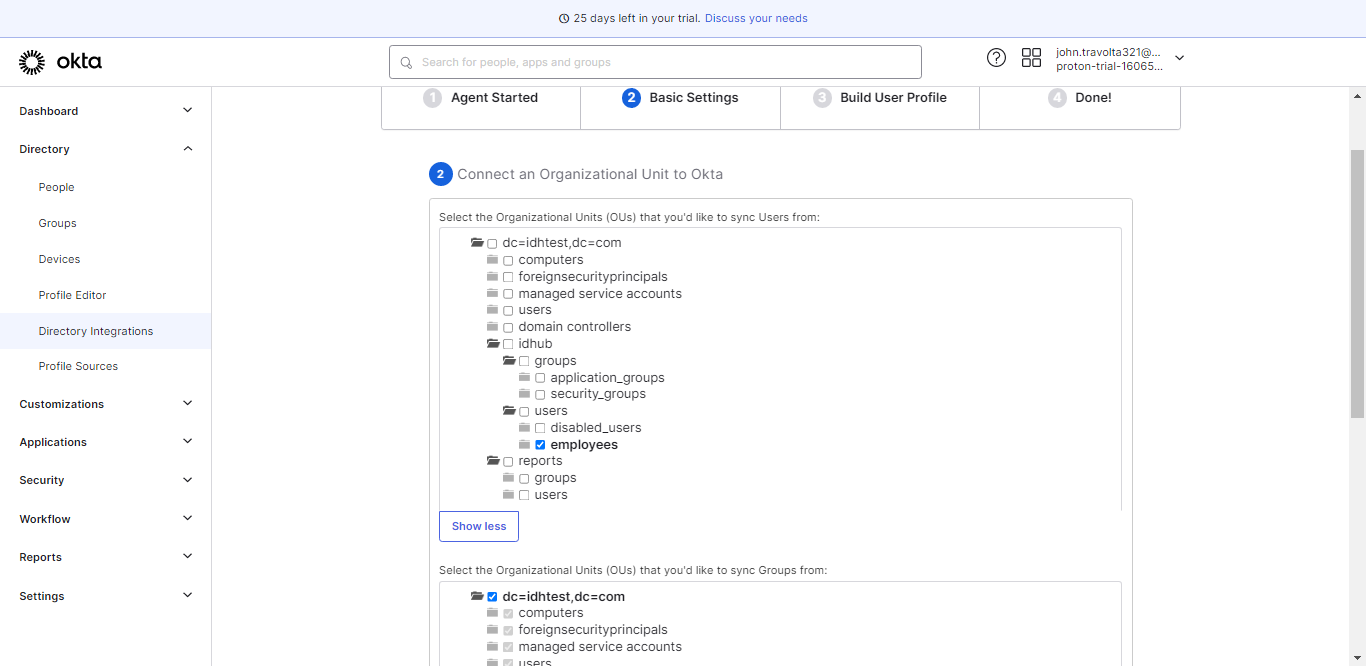This screenshot has width=1366, height=666.
Task: Click the root dc=idhtest,dc=com folder icon in Users tree
Action: coord(477,243)
